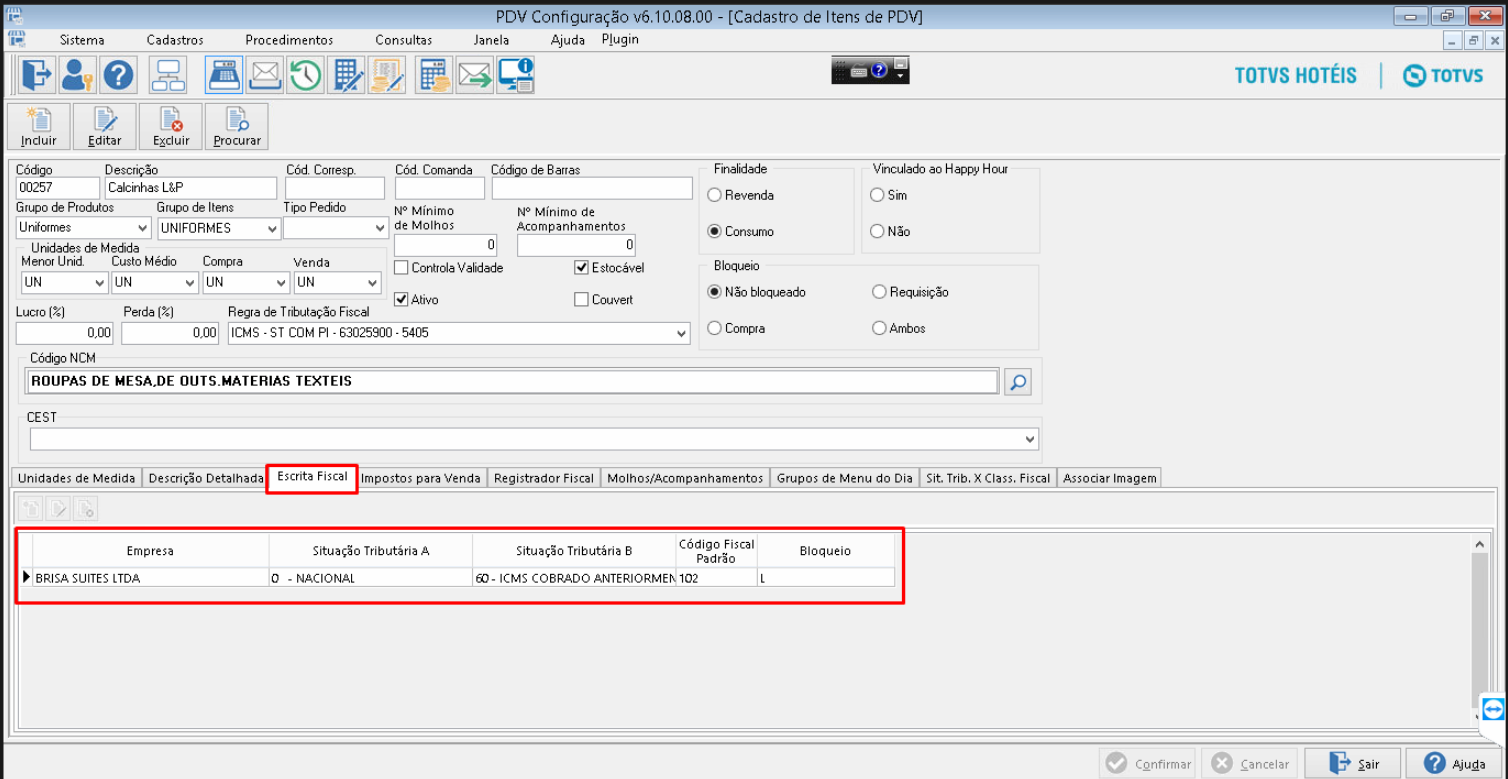Click the NCM magnifier search icon
Screen dimensions: 1508x779
1018,382
